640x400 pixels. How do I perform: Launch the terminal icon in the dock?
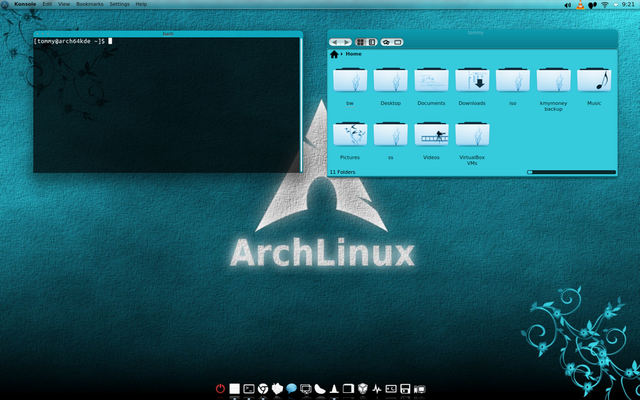(x=249, y=389)
